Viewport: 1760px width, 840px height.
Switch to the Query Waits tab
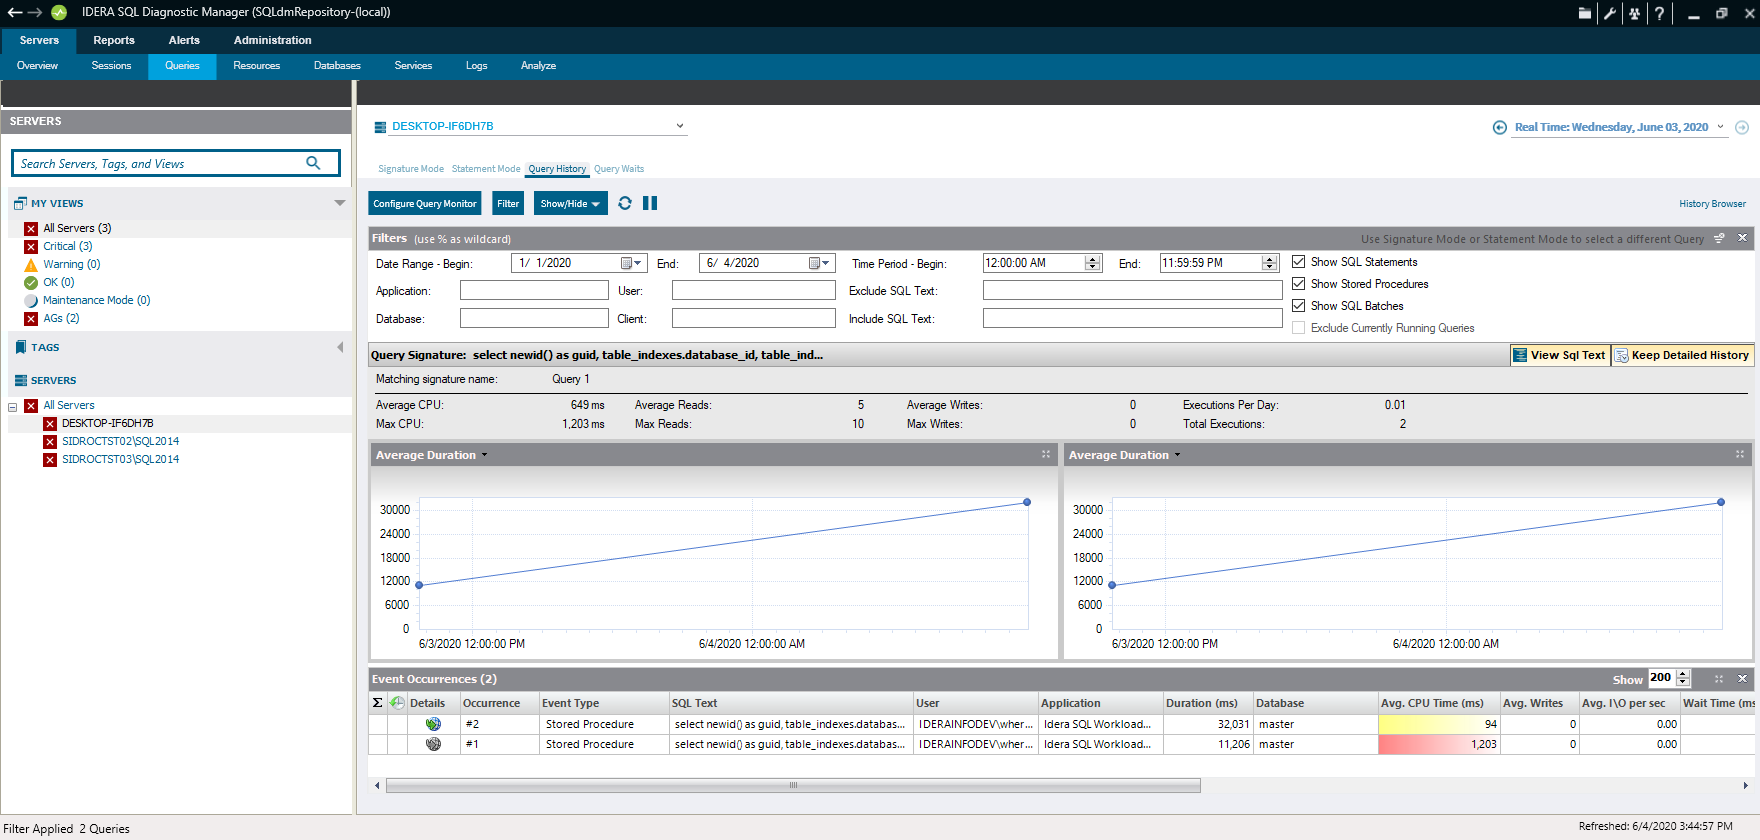click(x=619, y=169)
